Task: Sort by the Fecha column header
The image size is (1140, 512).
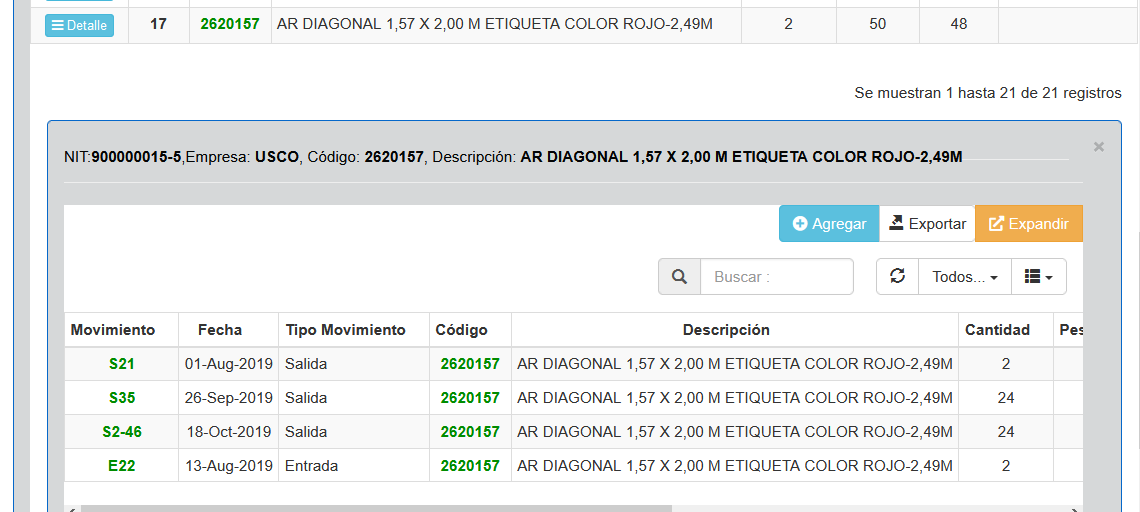Action: click(220, 330)
